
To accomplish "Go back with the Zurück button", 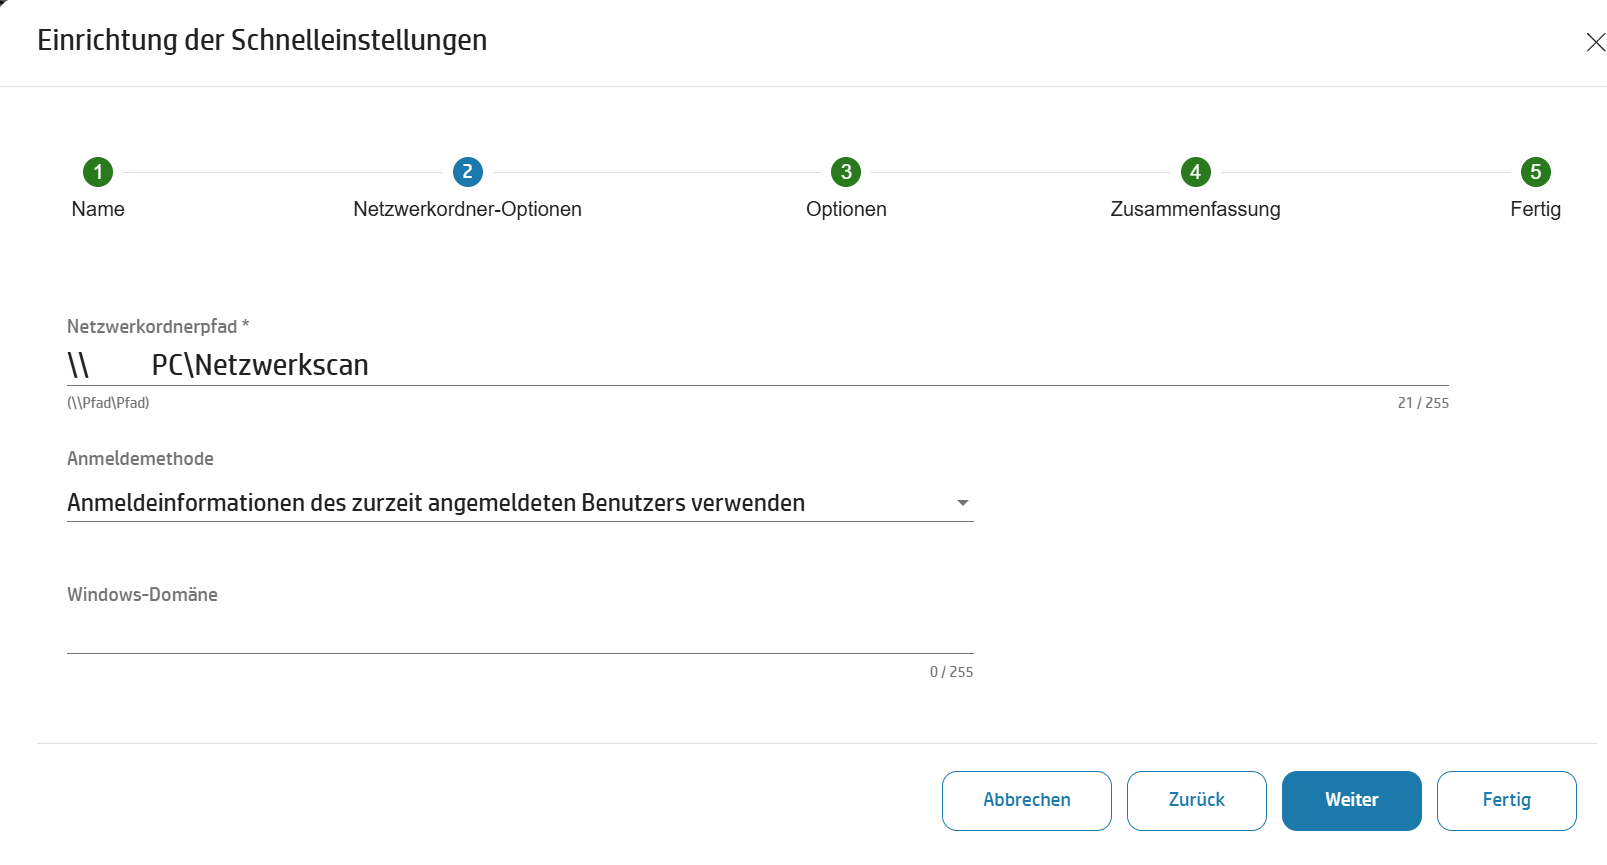I will coord(1196,800).
